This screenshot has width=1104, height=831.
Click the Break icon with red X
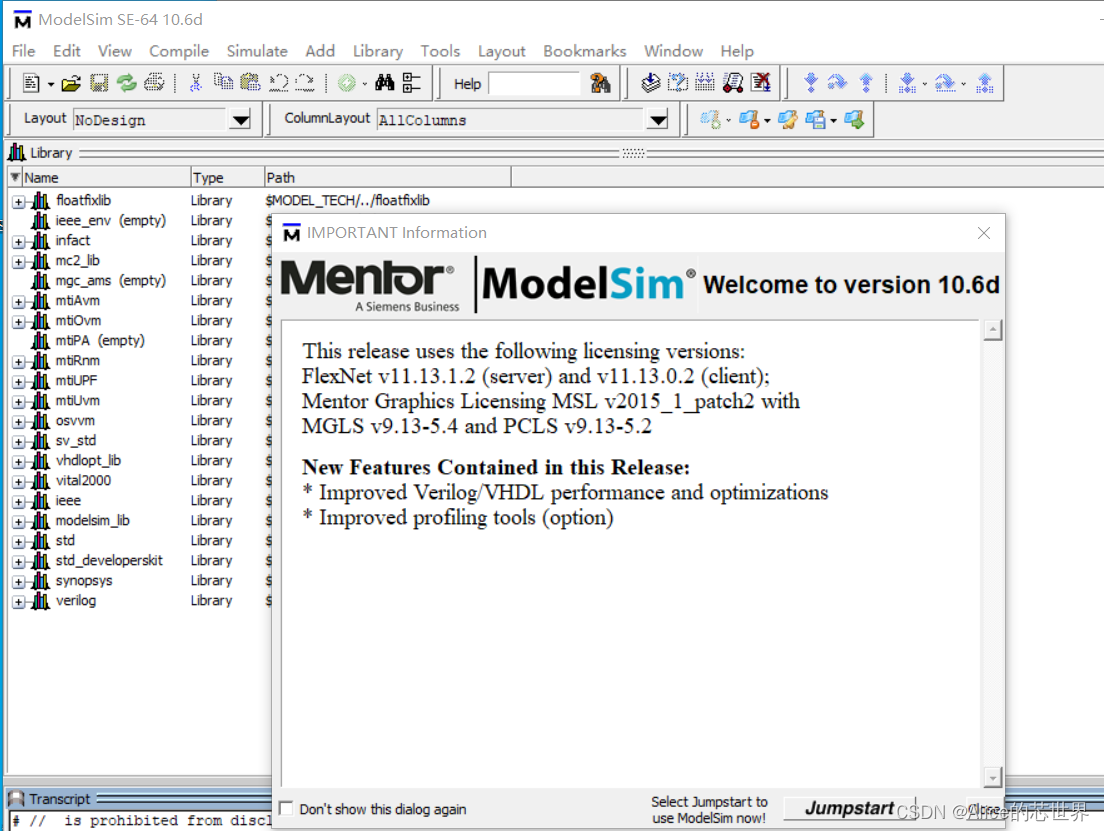pyautogui.click(x=760, y=83)
